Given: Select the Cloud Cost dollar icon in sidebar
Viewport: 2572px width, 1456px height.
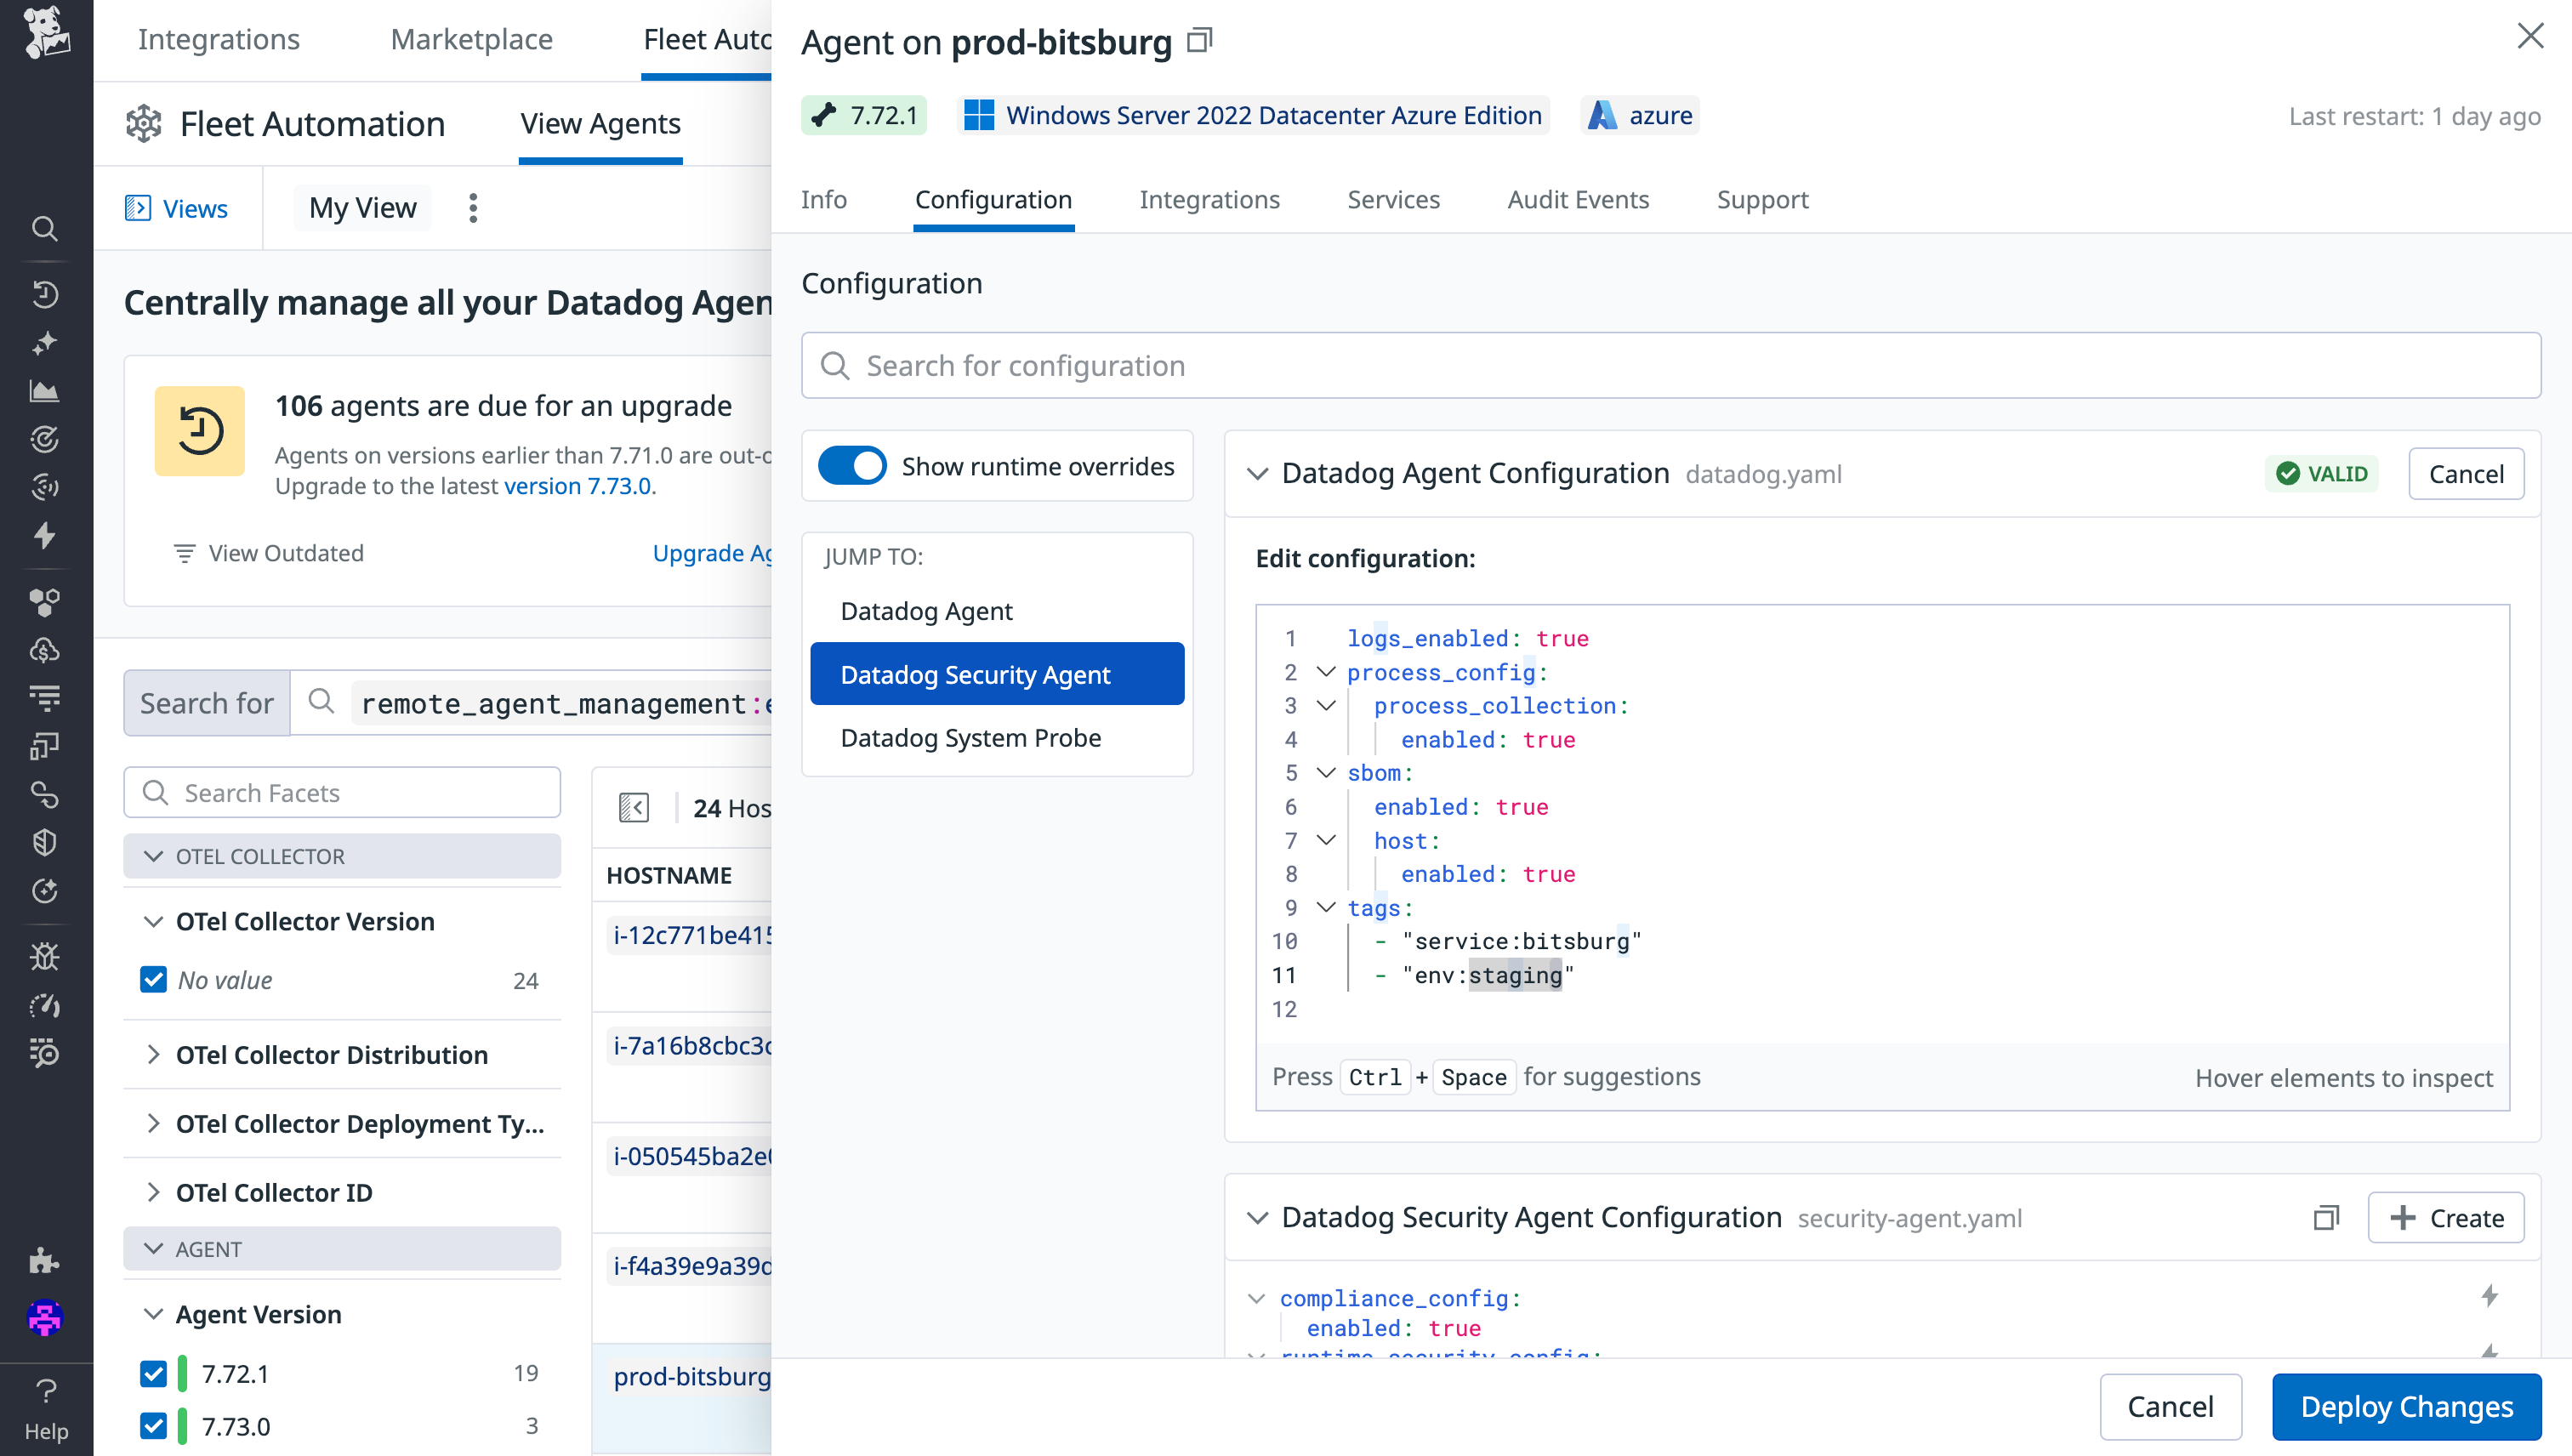Looking at the screenshot, I should point(45,650).
